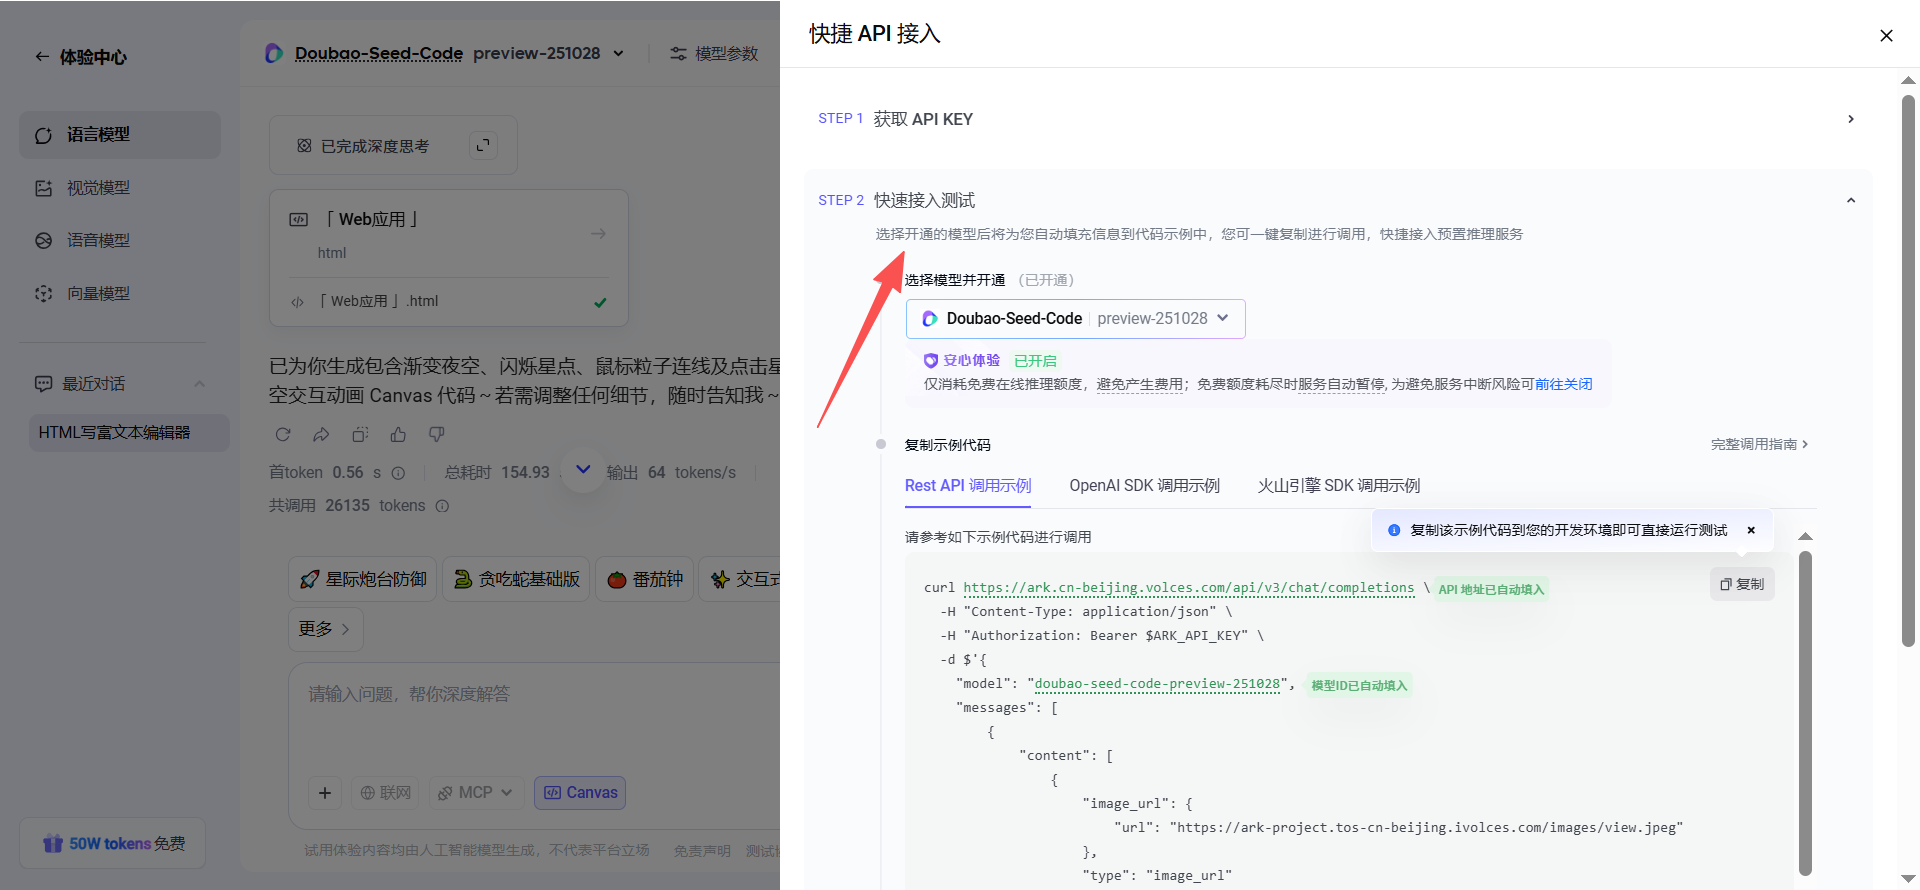The width and height of the screenshot is (1920, 890).
Task: Open the 免责声明 link
Action: pyautogui.click(x=702, y=851)
